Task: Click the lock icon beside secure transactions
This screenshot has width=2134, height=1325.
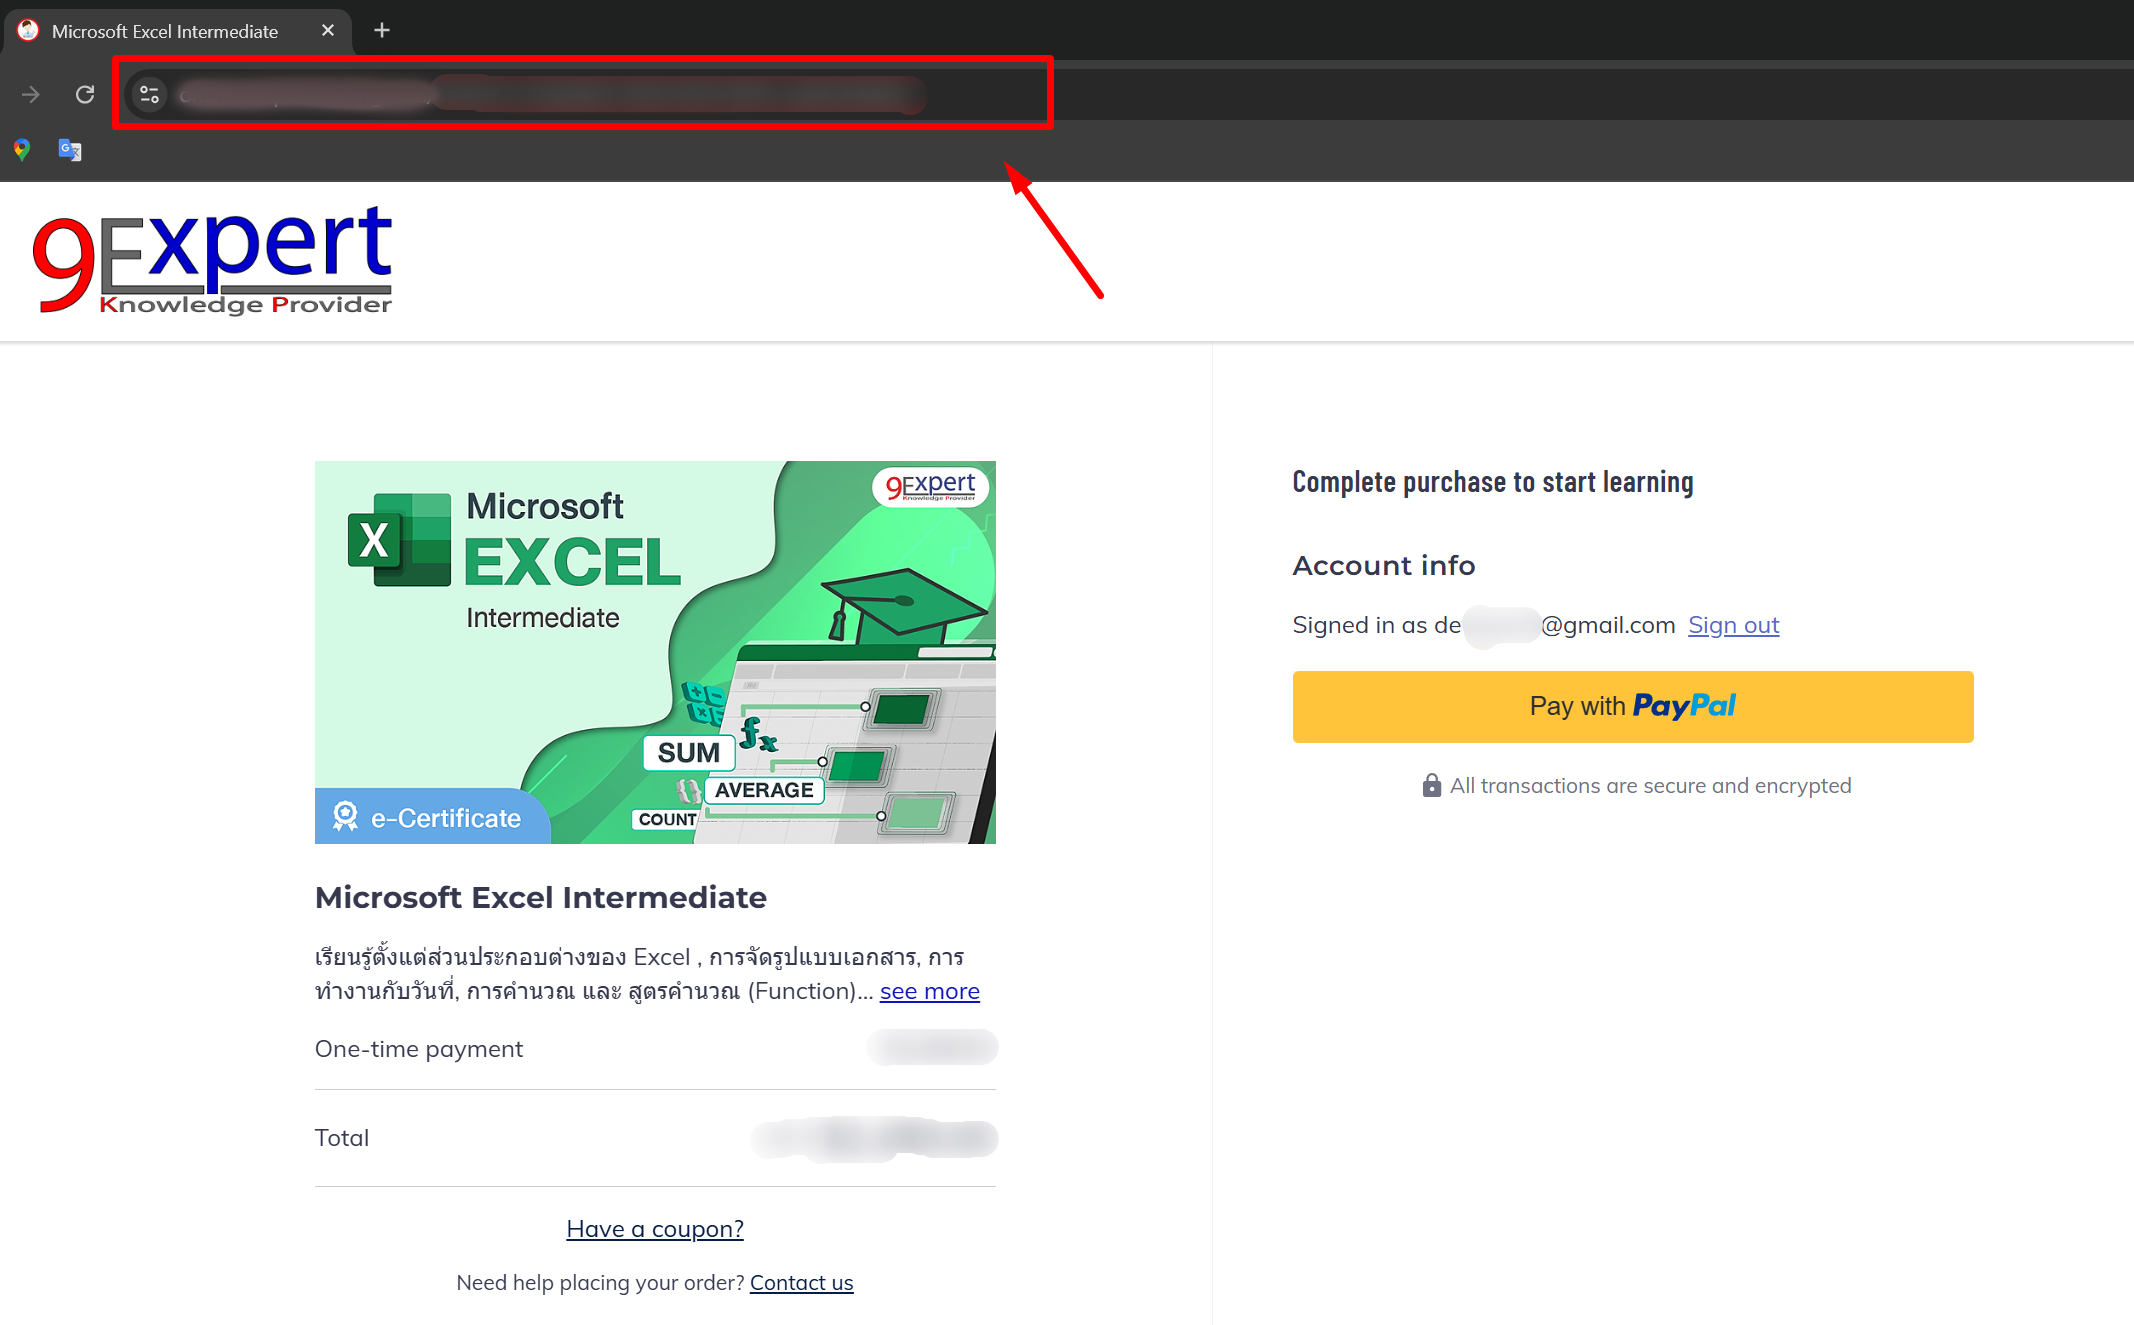Action: 1432,785
